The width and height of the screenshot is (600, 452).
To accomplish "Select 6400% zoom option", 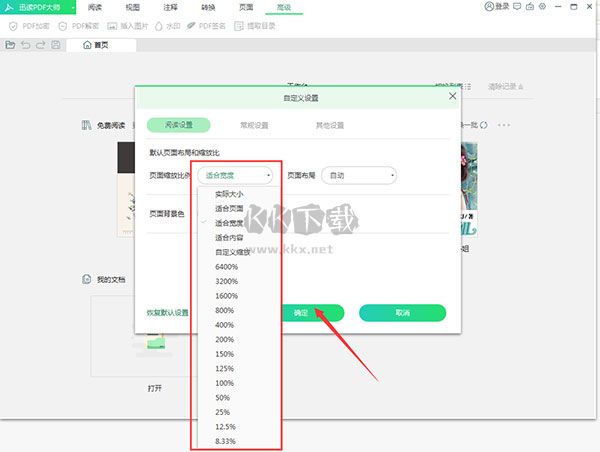I will point(227,267).
